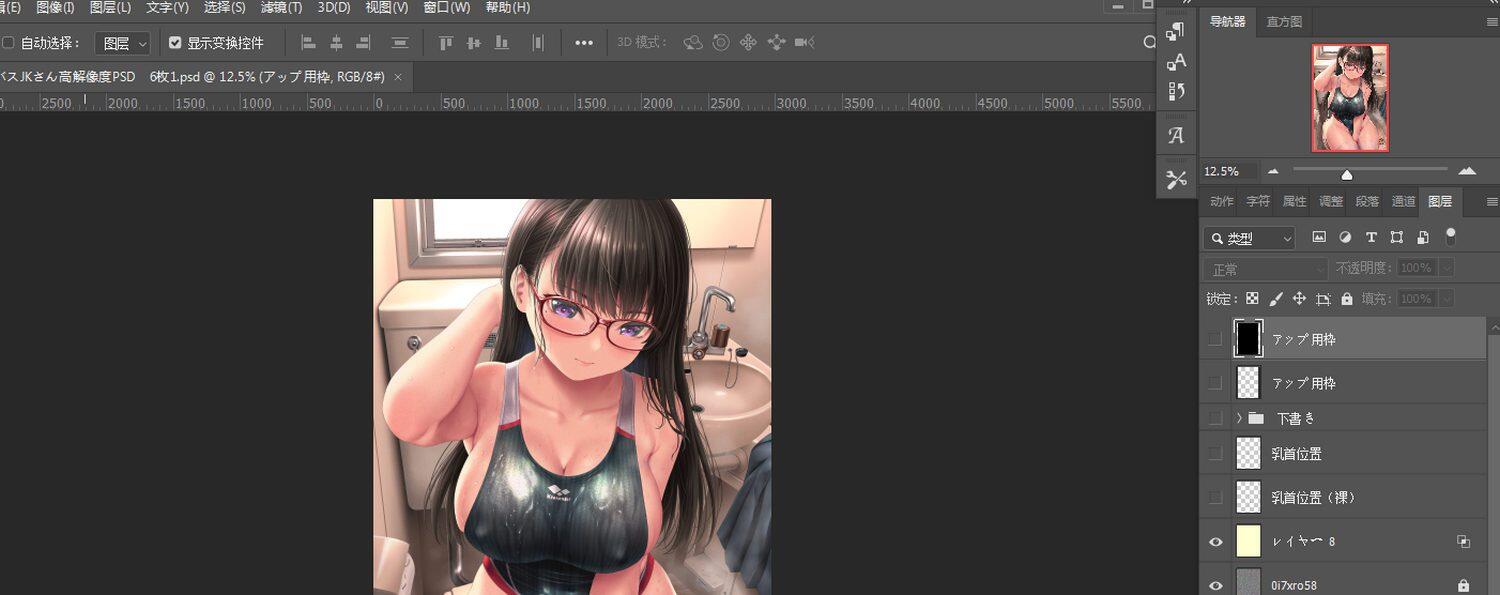Viewport: 1500px width, 595px height.
Task: Open the tool presets wrench icon
Action: 1176,179
